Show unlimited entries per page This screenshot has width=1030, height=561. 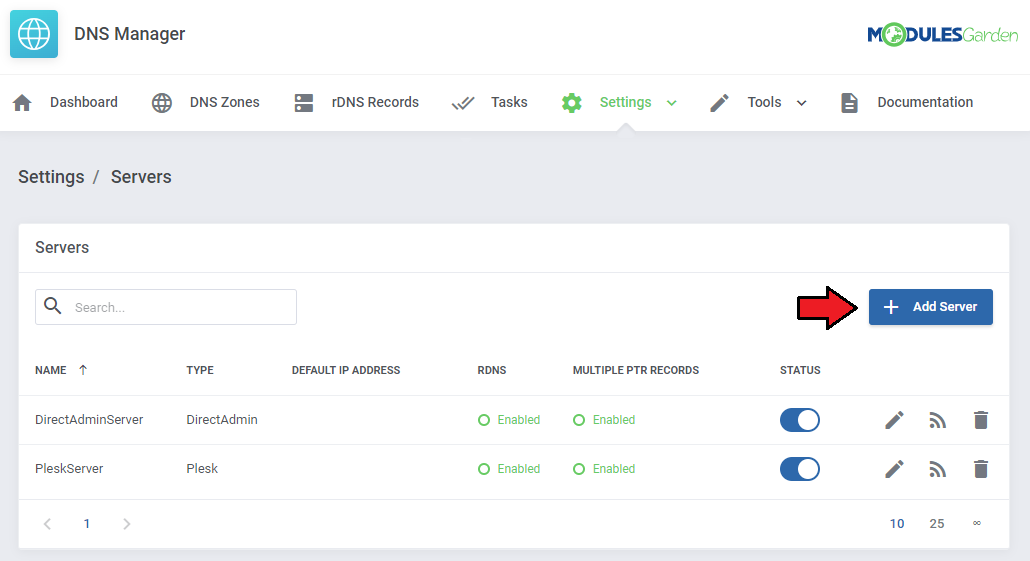pos(977,524)
